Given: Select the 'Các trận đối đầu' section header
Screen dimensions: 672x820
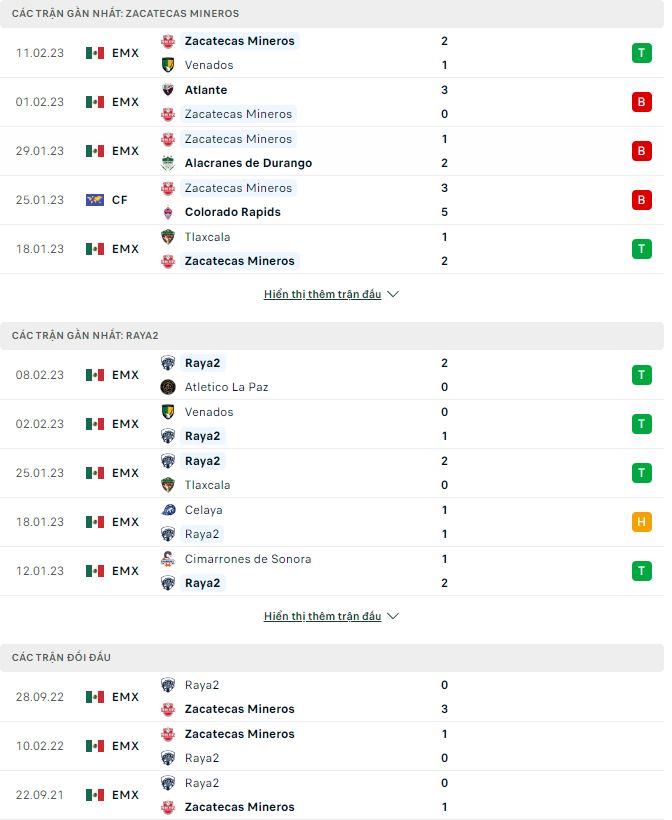Looking at the screenshot, I should [62, 657].
